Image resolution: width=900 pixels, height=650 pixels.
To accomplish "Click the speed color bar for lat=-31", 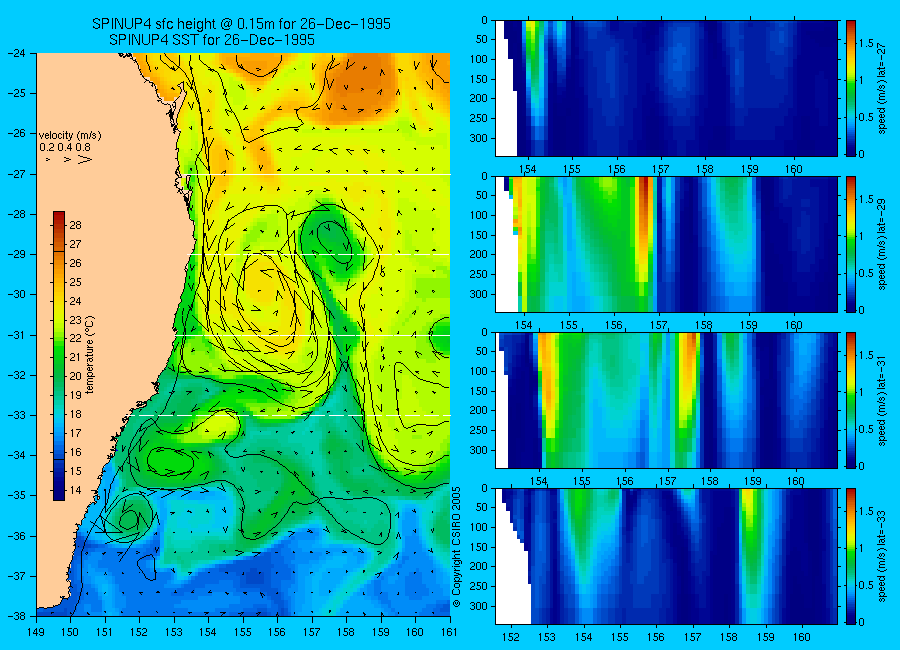I will coord(851,401).
